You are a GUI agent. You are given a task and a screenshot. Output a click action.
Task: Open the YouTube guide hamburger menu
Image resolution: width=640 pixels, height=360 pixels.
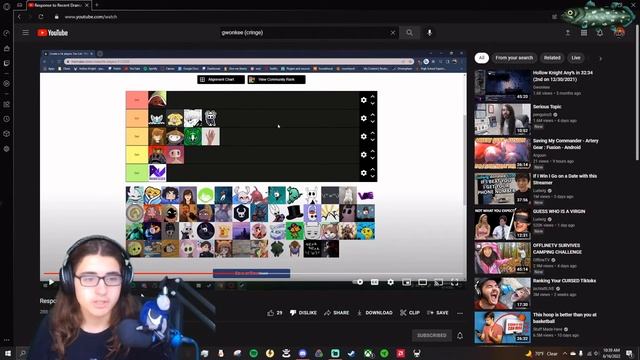coord(26,33)
